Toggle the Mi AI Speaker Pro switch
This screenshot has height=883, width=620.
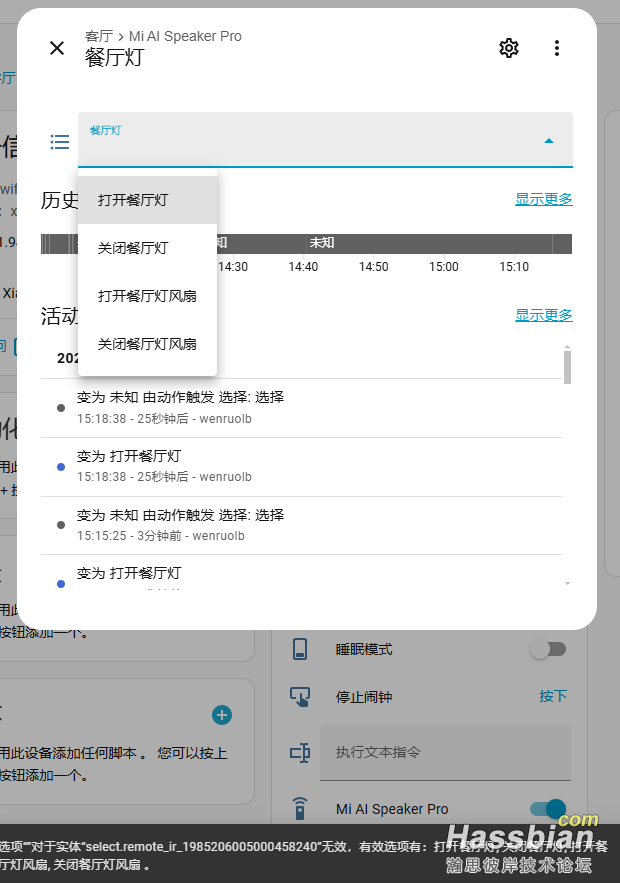pyautogui.click(x=548, y=809)
